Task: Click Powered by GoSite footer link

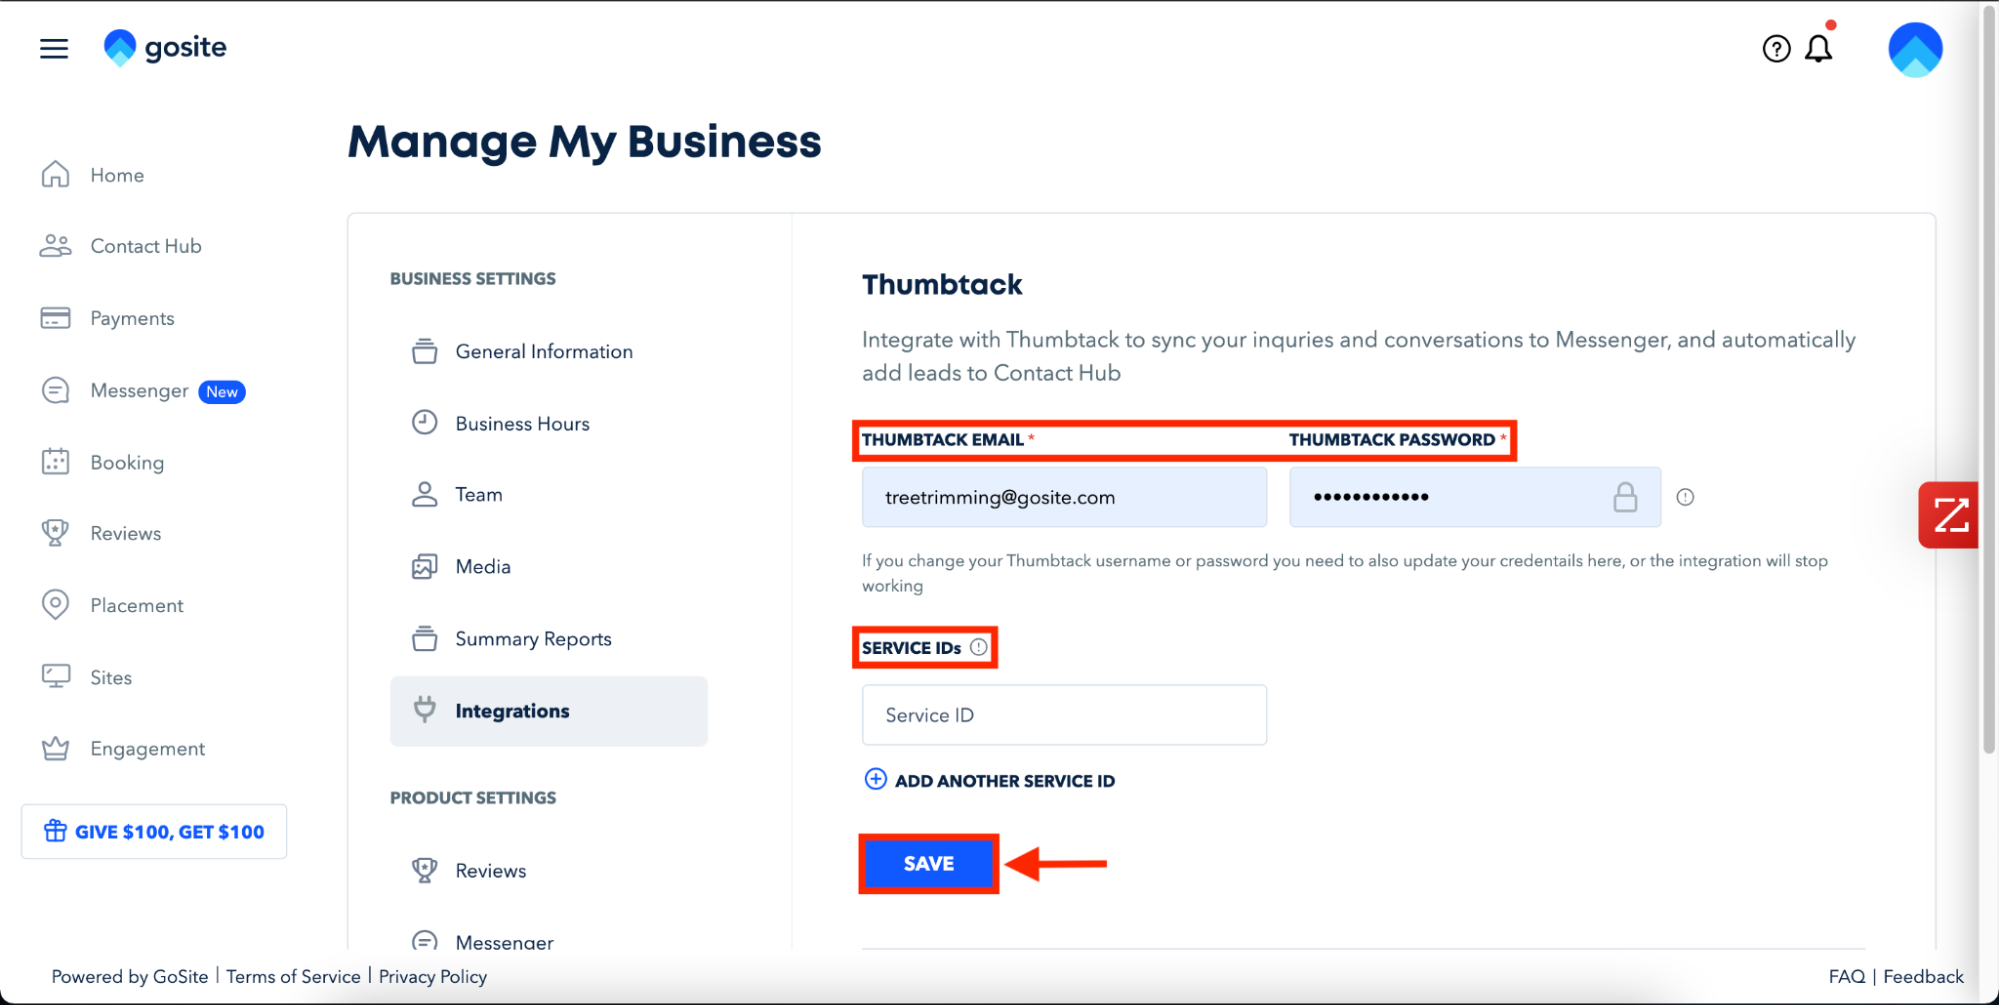Action: tap(130, 976)
